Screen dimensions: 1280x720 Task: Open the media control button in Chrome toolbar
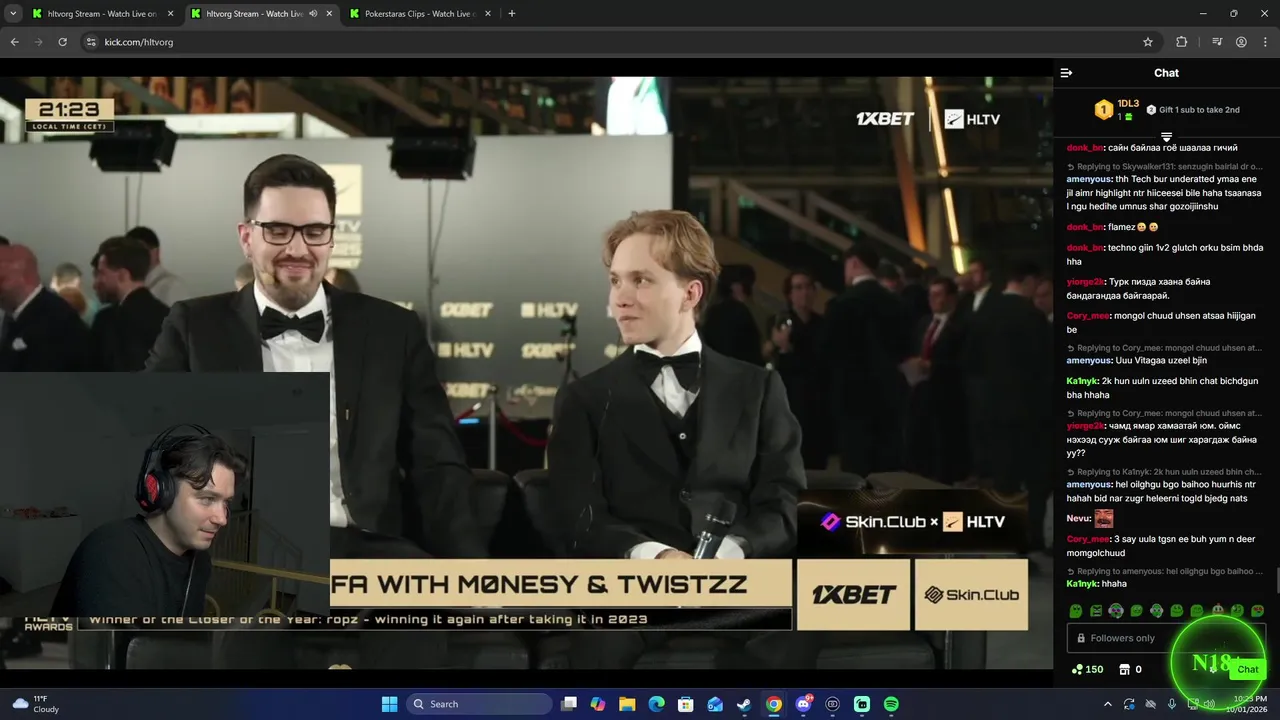coord(1217,42)
